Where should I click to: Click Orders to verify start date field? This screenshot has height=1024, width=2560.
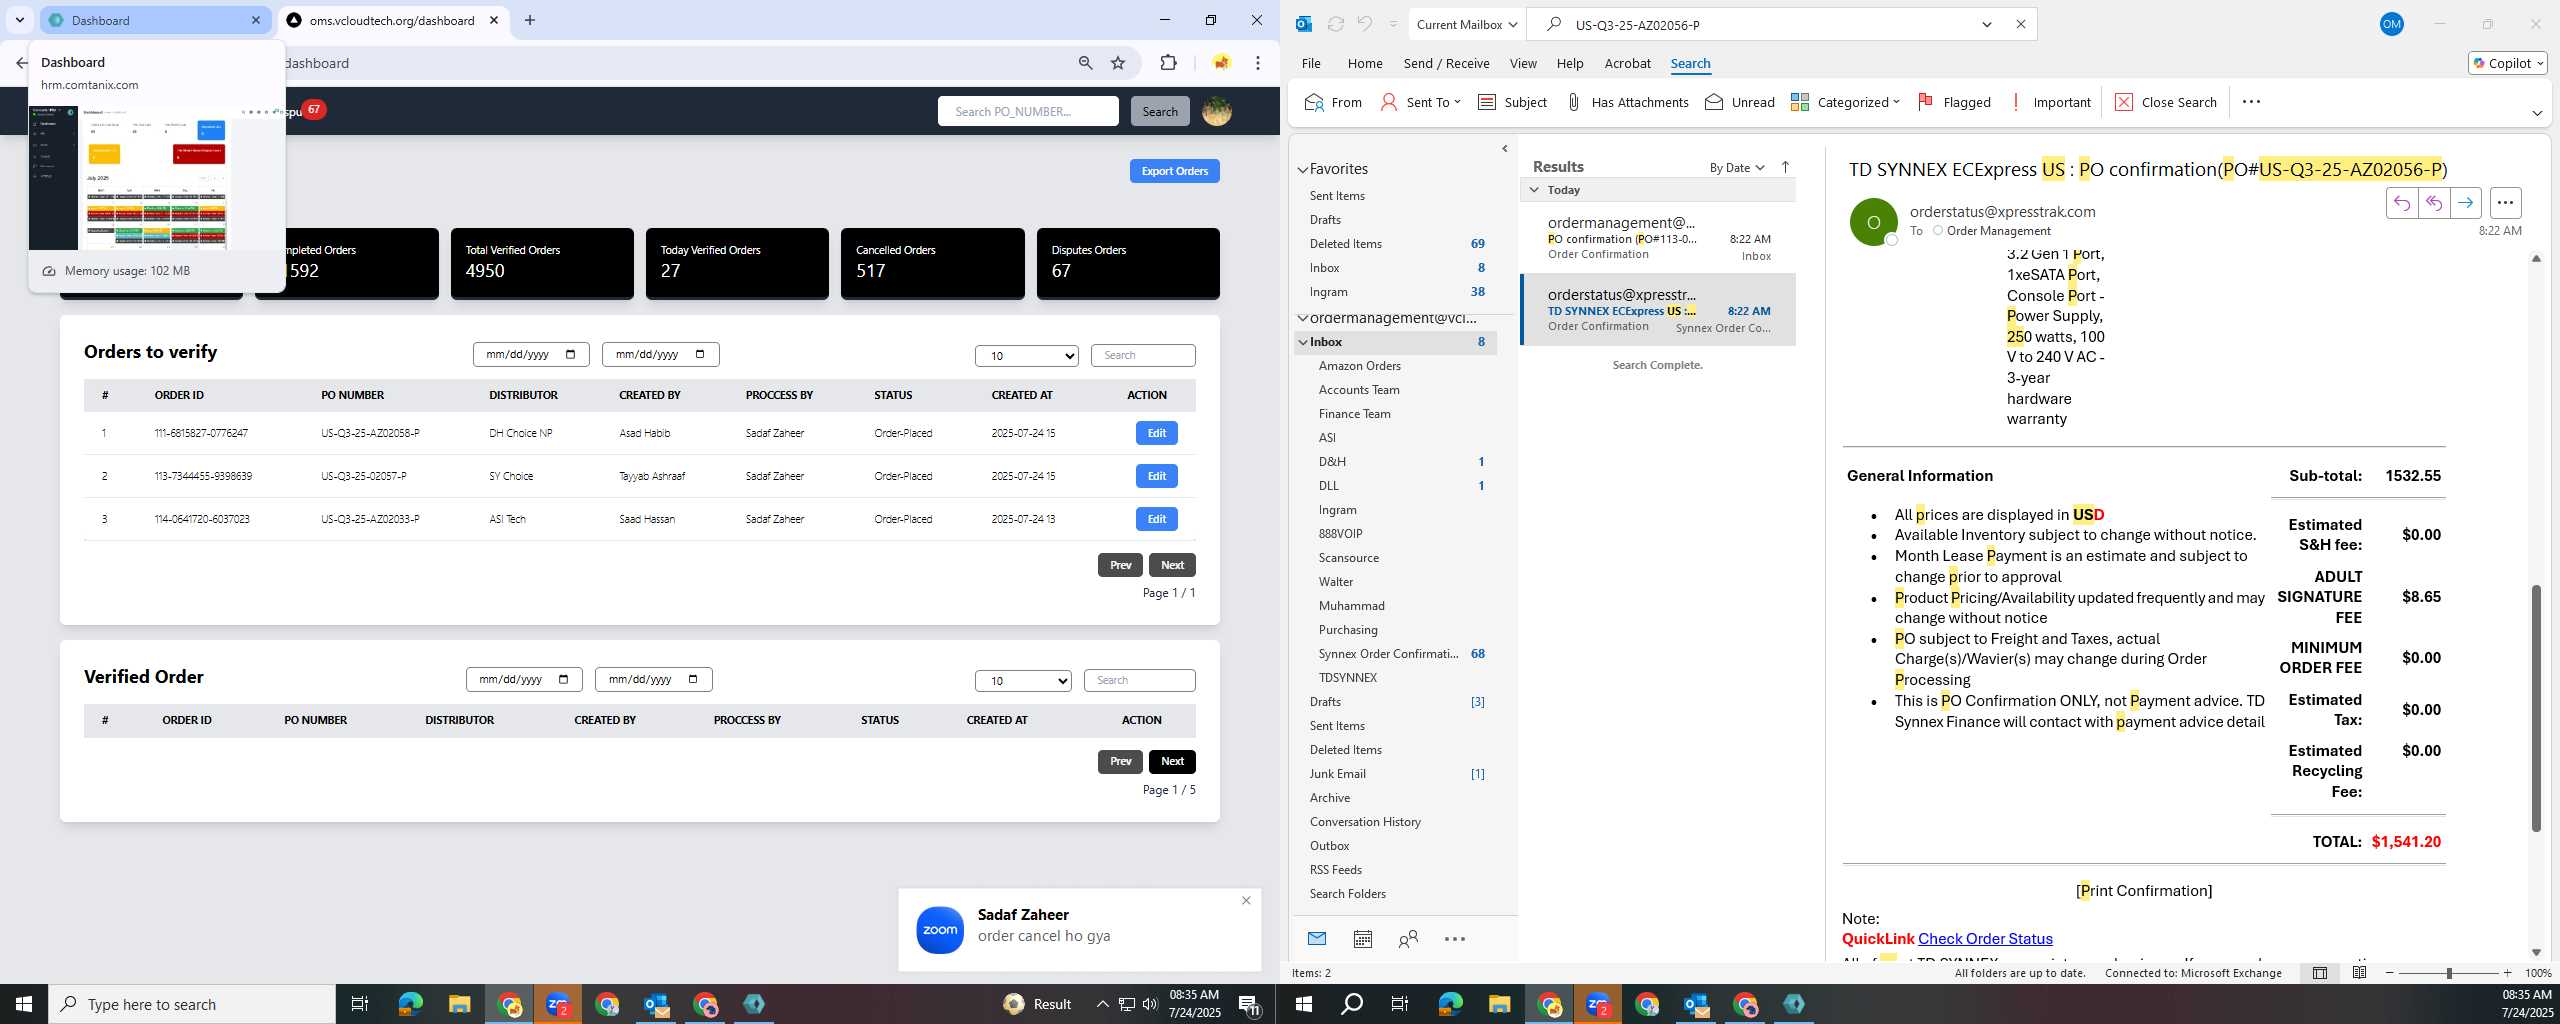pos(531,354)
